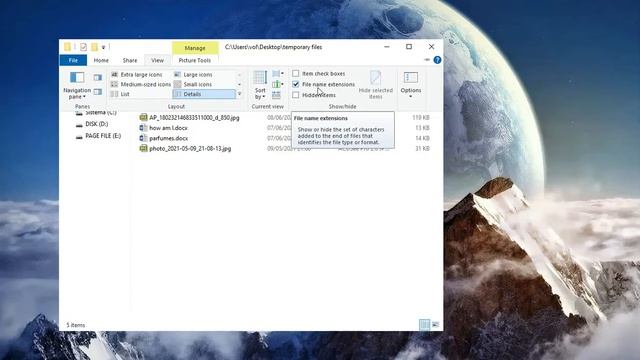Image resolution: width=640 pixels, height=360 pixels.
Task: Open the folder Options button
Action: (411, 85)
